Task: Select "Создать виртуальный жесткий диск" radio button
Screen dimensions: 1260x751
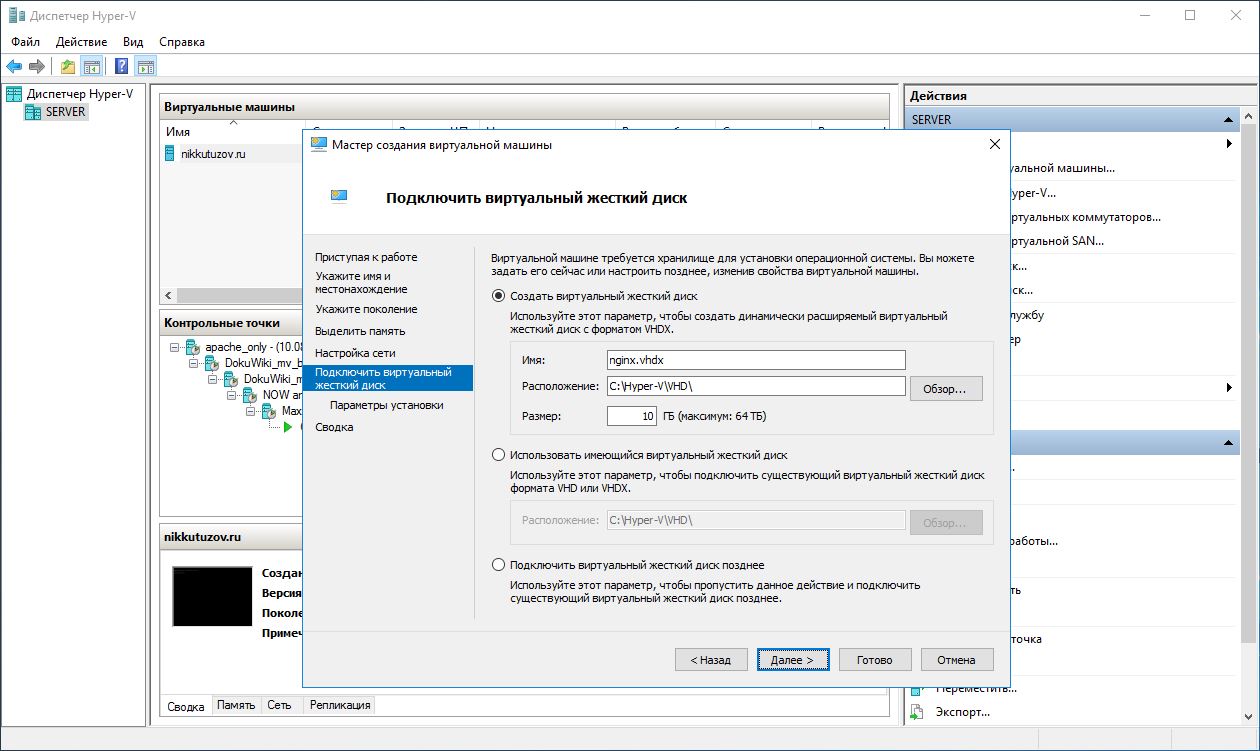Action: (498, 296)
